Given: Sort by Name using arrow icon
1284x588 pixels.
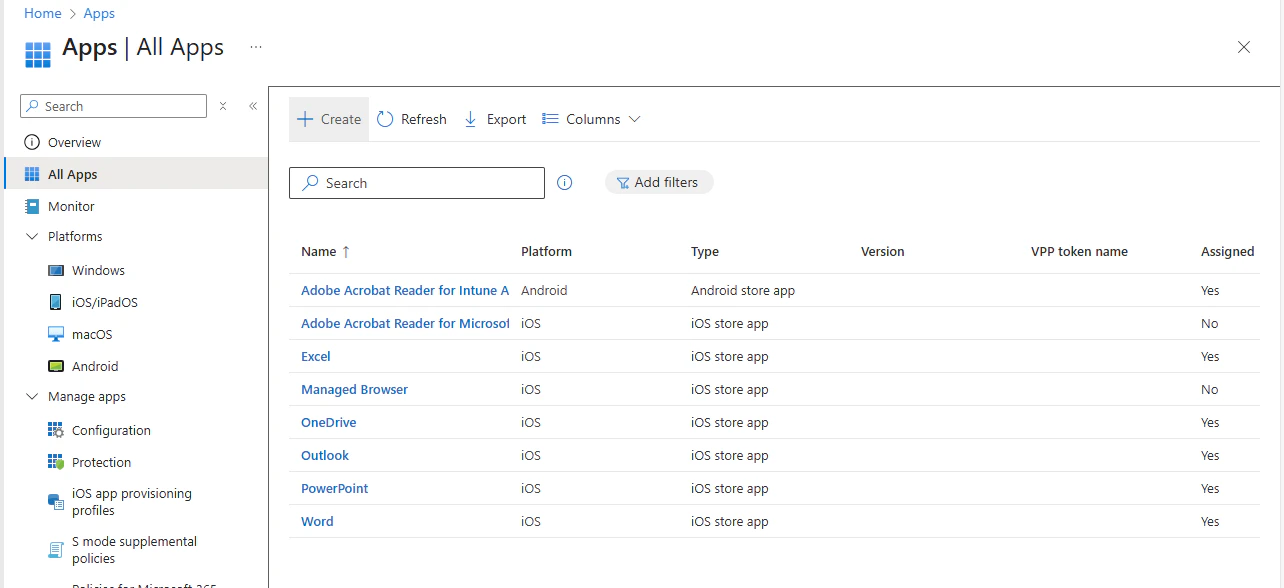Looking at the screenshot, I should coord(346,252).
